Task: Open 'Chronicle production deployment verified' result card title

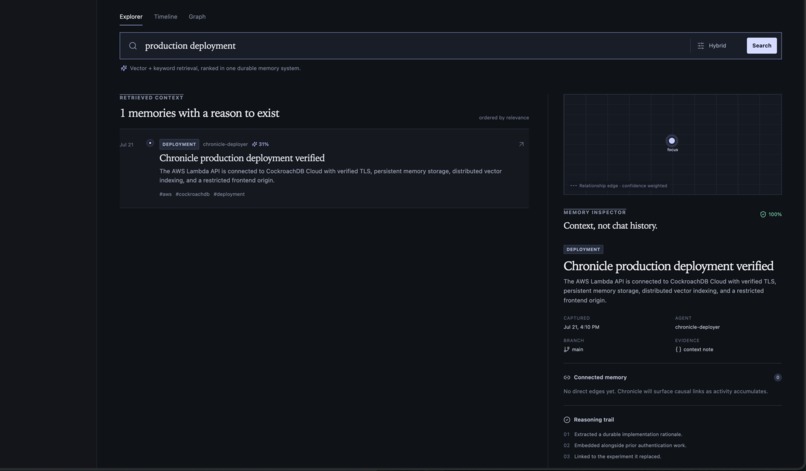Action: [242, 158]
